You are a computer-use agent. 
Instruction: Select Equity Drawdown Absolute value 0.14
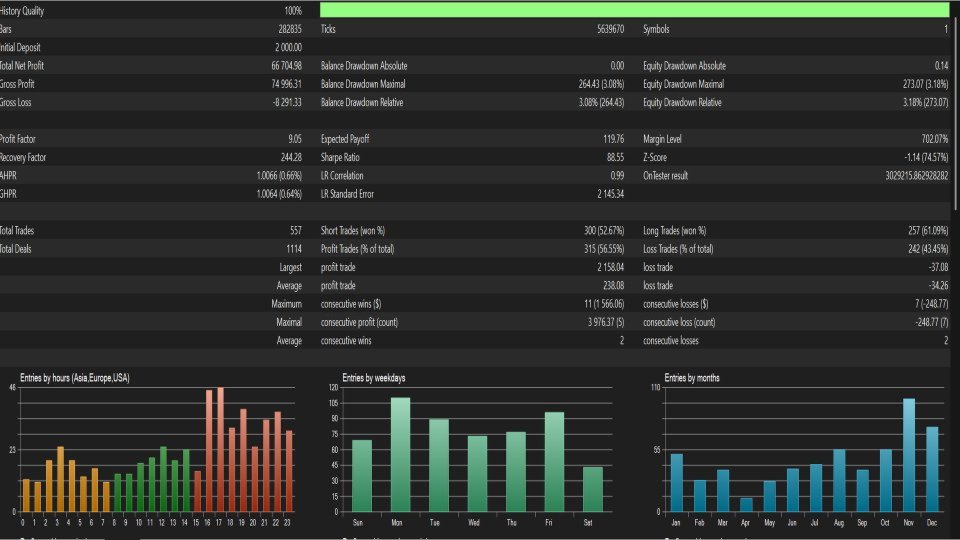click(942, 66)
